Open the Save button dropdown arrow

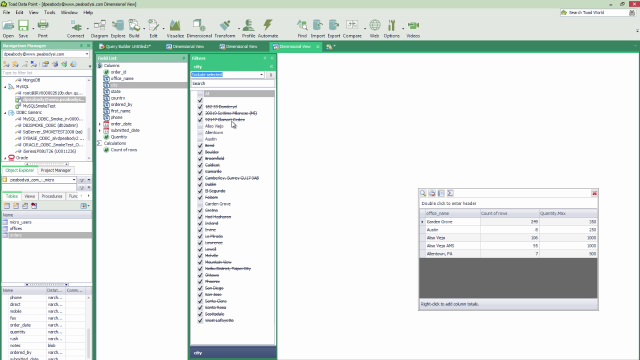click(x=33, y=28)
